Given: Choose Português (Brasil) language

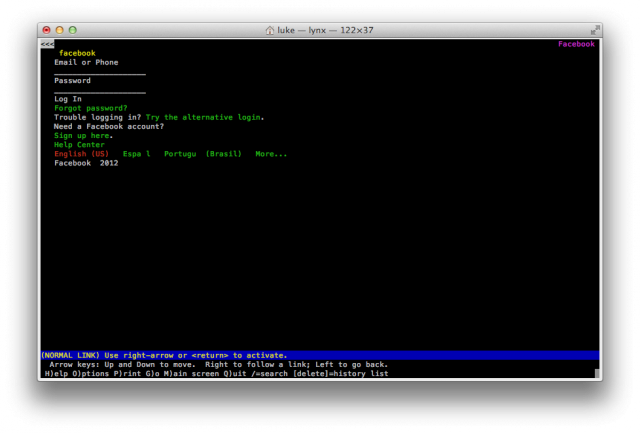Looking at the screenshot, I should 203,154.
